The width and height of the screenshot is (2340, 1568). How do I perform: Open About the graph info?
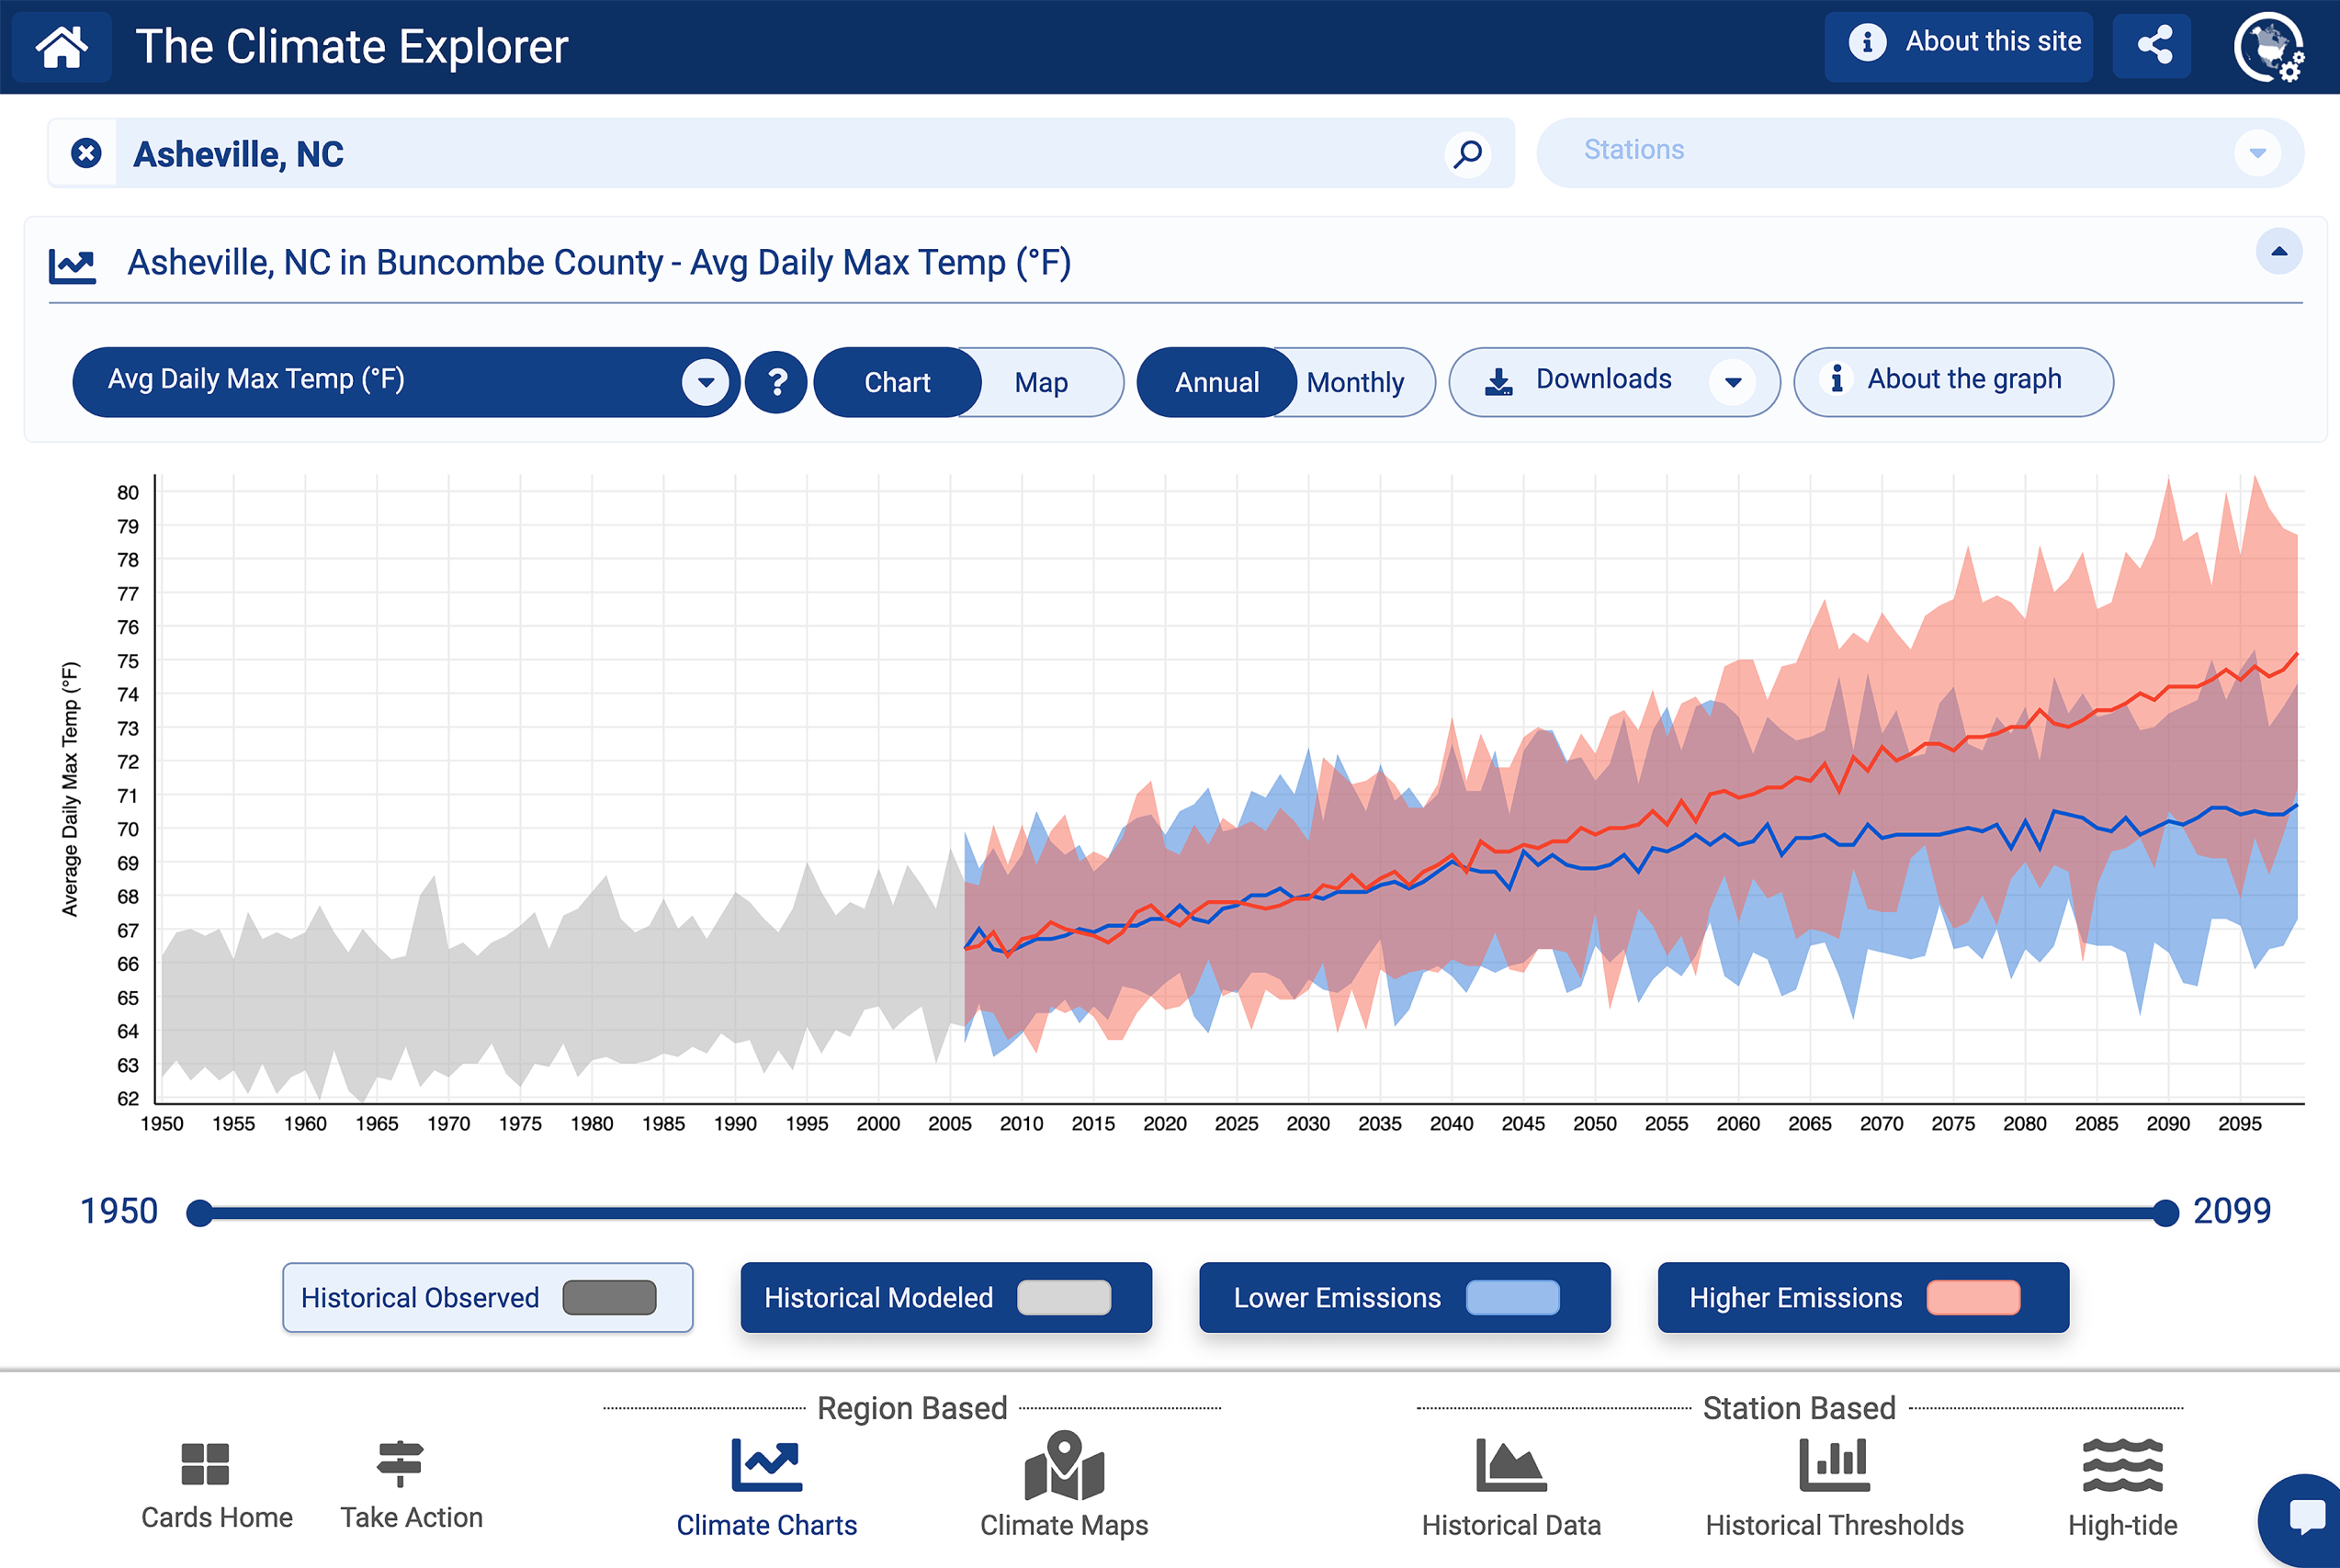[1952, 381]
